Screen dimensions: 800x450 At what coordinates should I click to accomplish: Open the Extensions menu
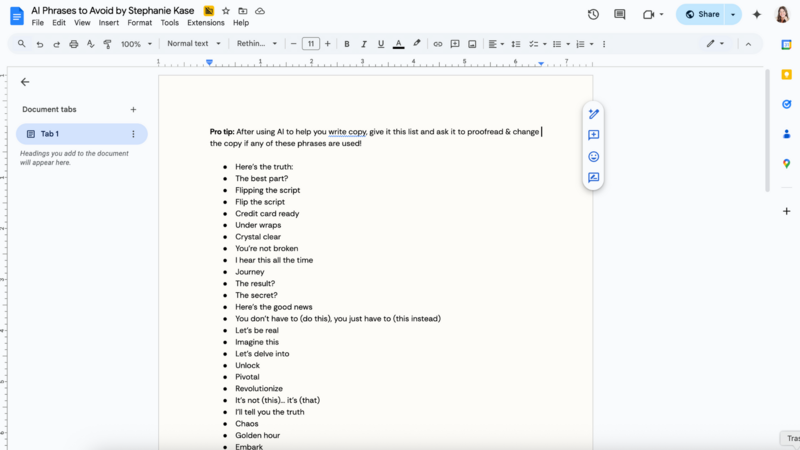click(x=206, y=22)
